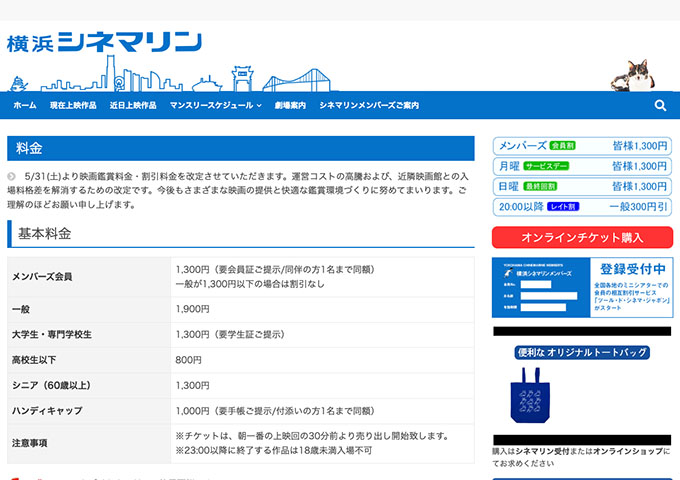
Task: Click the ※23:00以降 age restriction note
Action: (274, 451)
